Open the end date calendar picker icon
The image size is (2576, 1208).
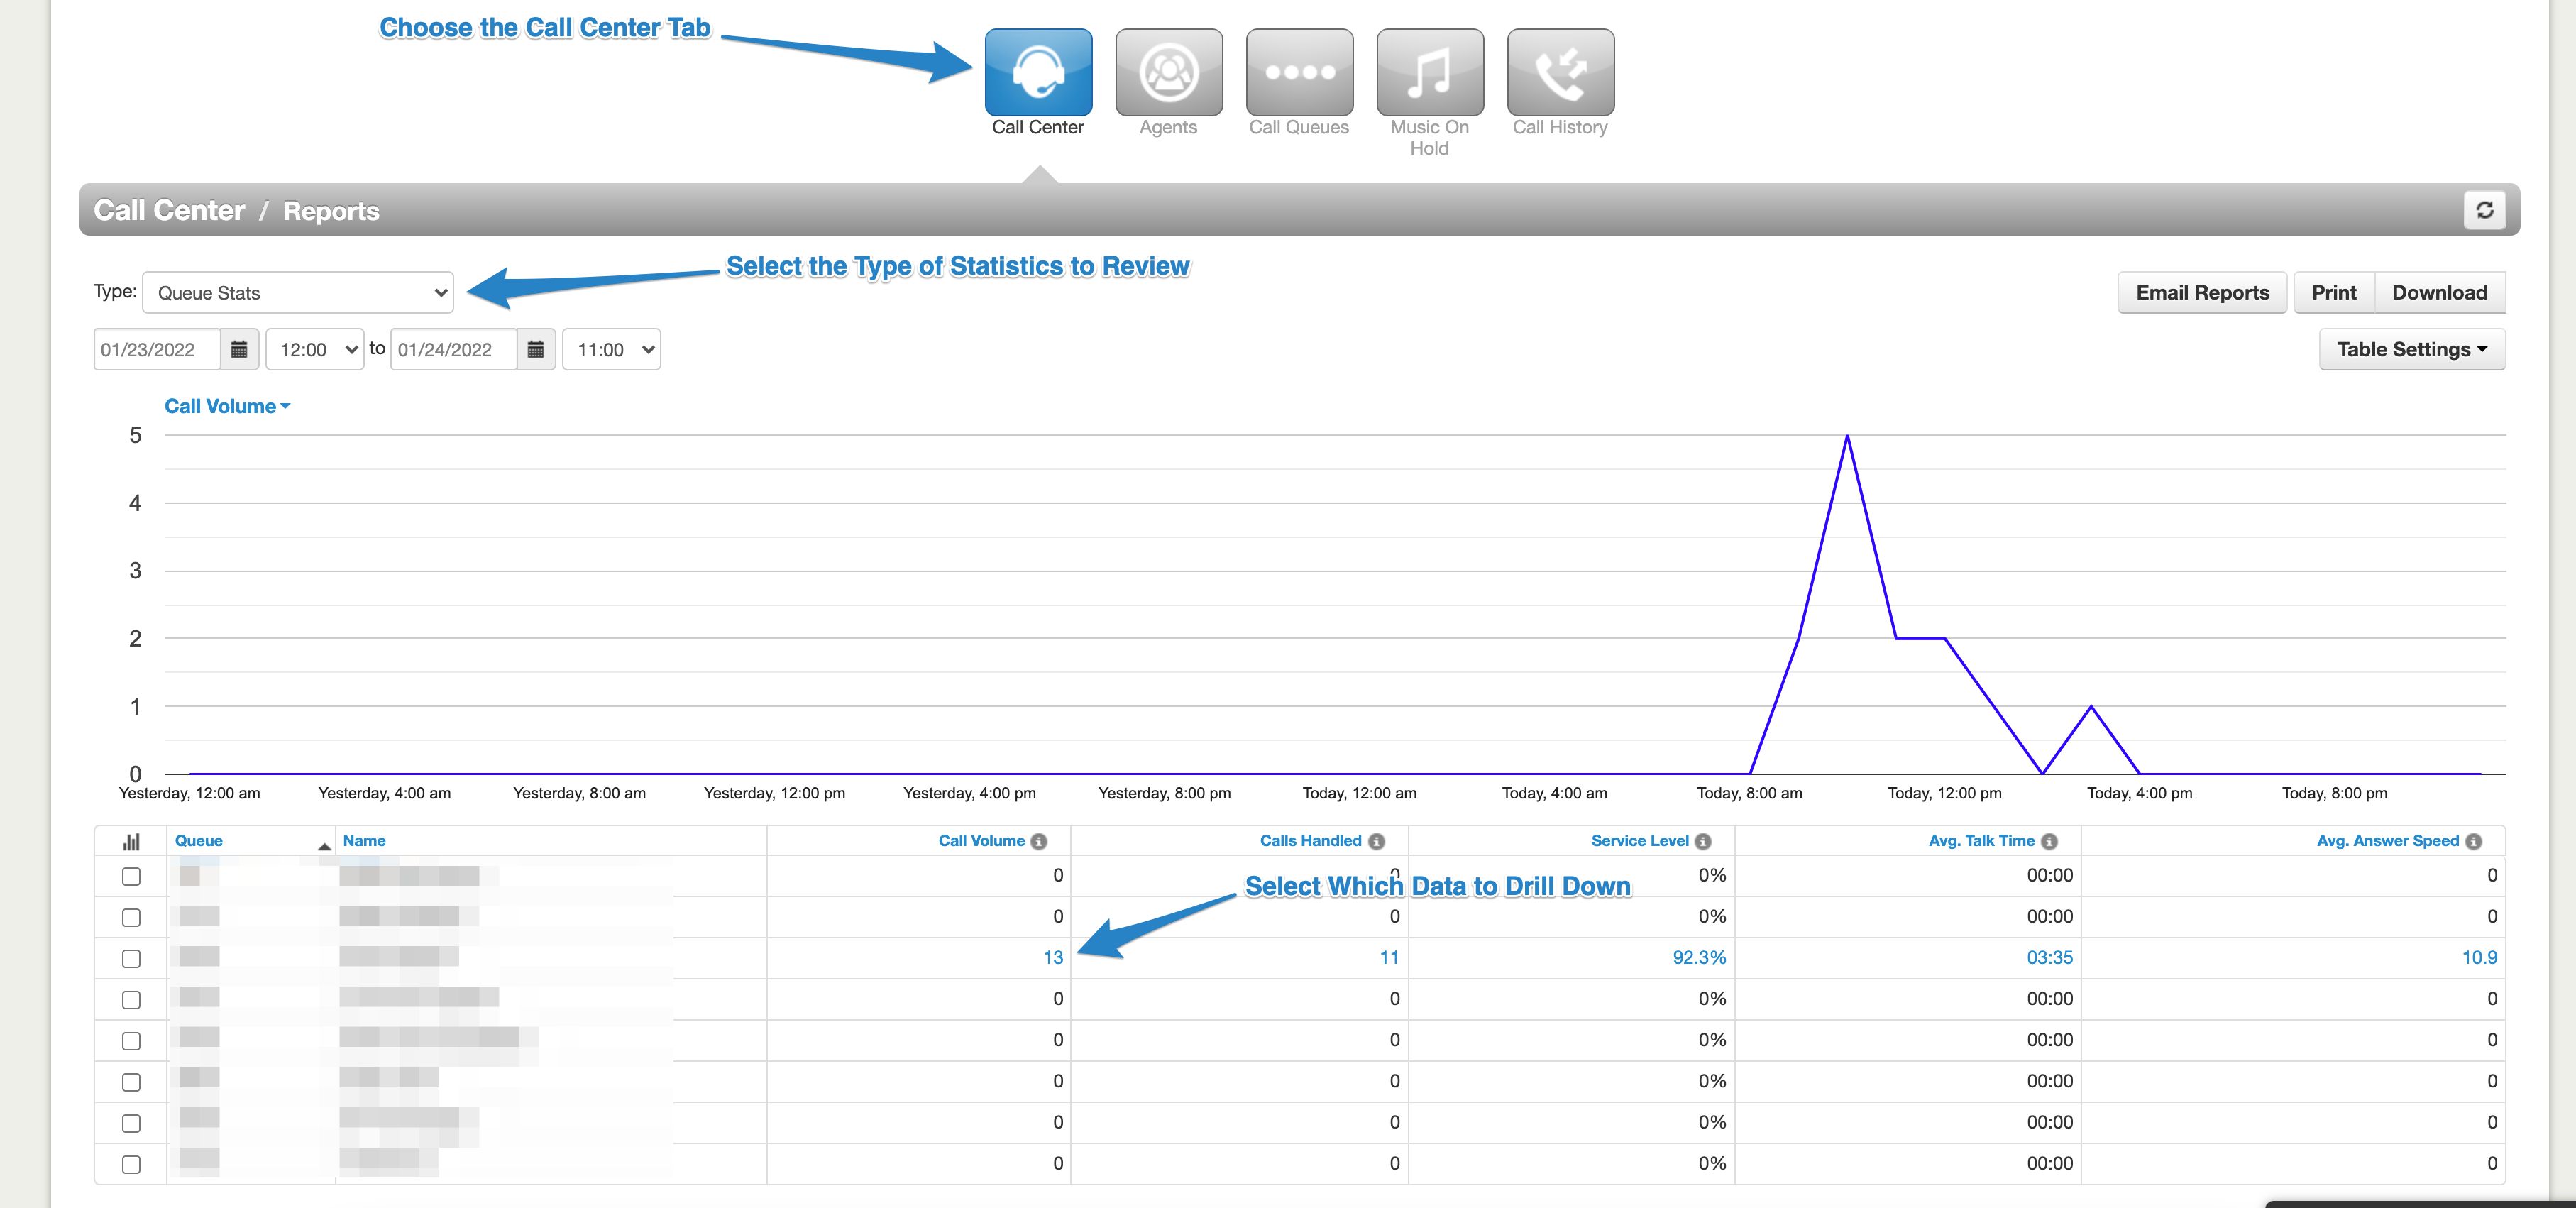pyautogui.click(x=535, y=349)
